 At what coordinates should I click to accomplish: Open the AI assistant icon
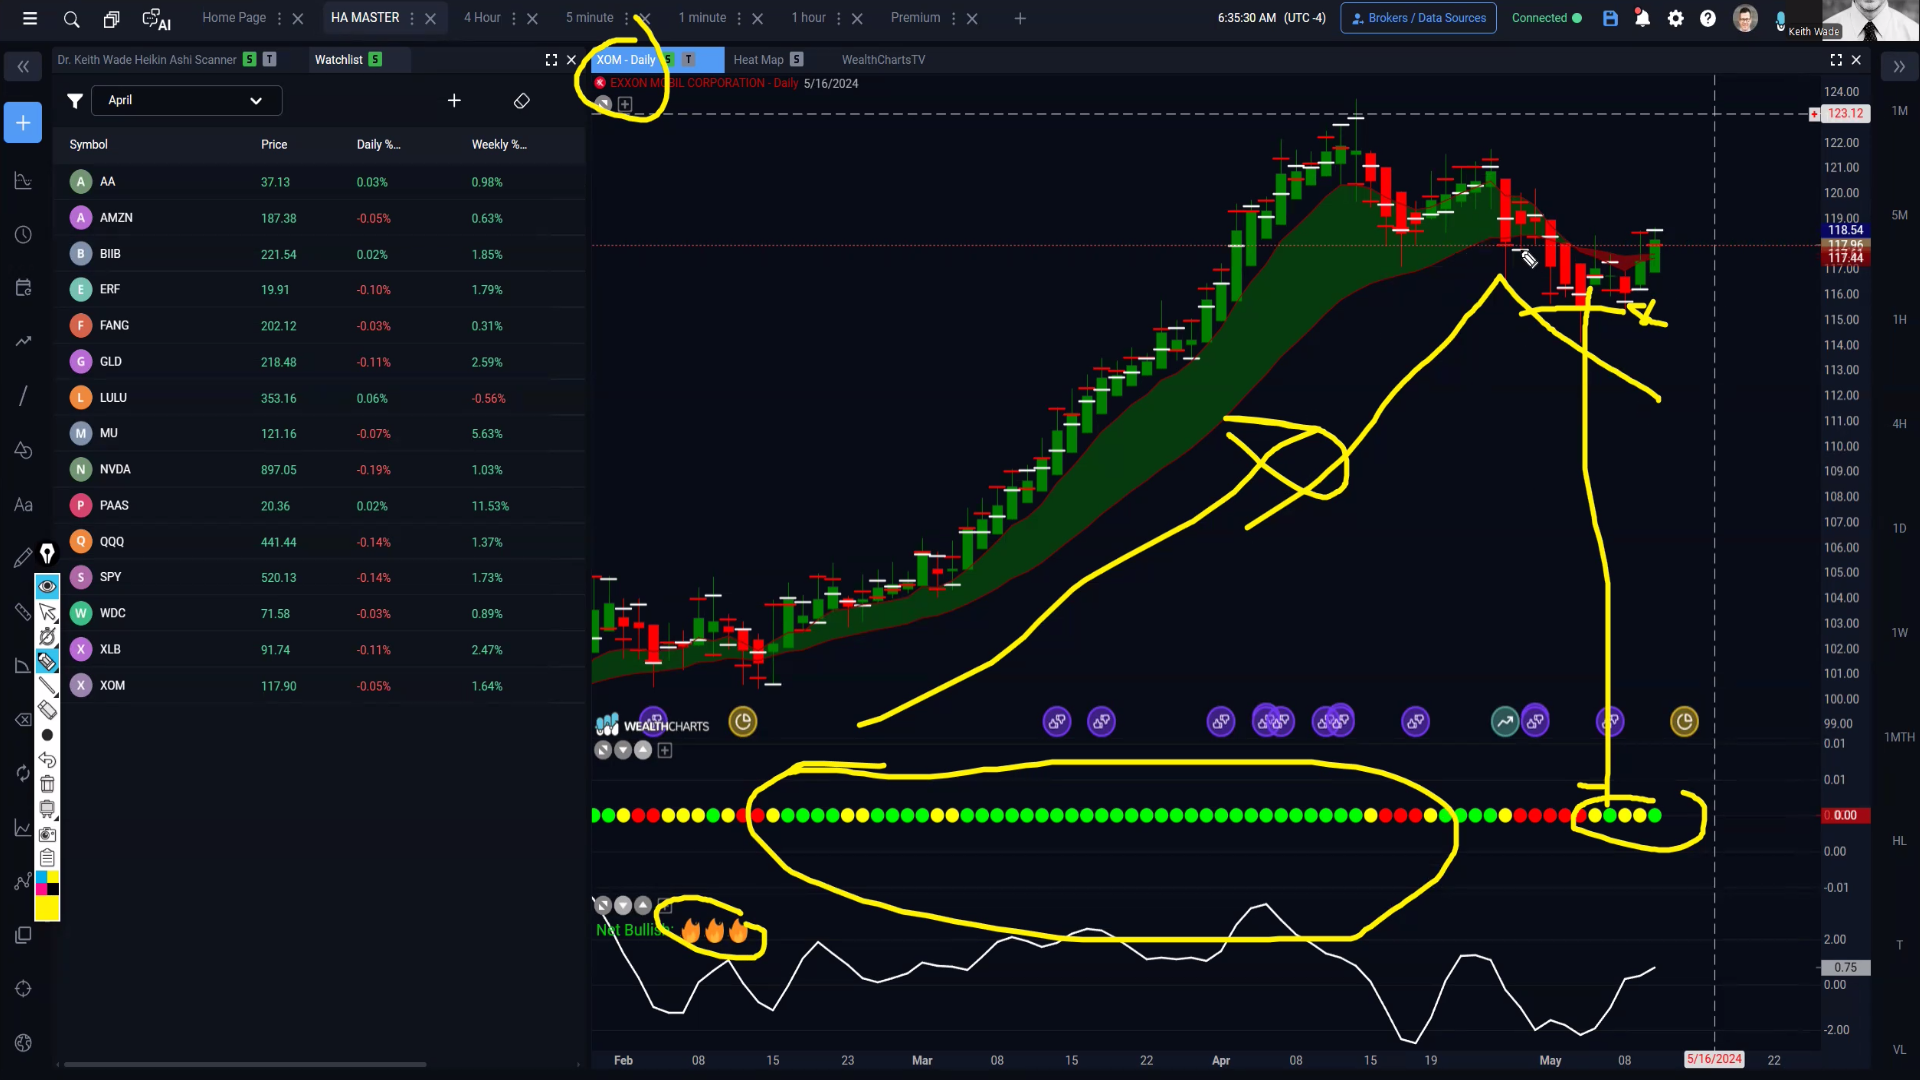point(156,19)
